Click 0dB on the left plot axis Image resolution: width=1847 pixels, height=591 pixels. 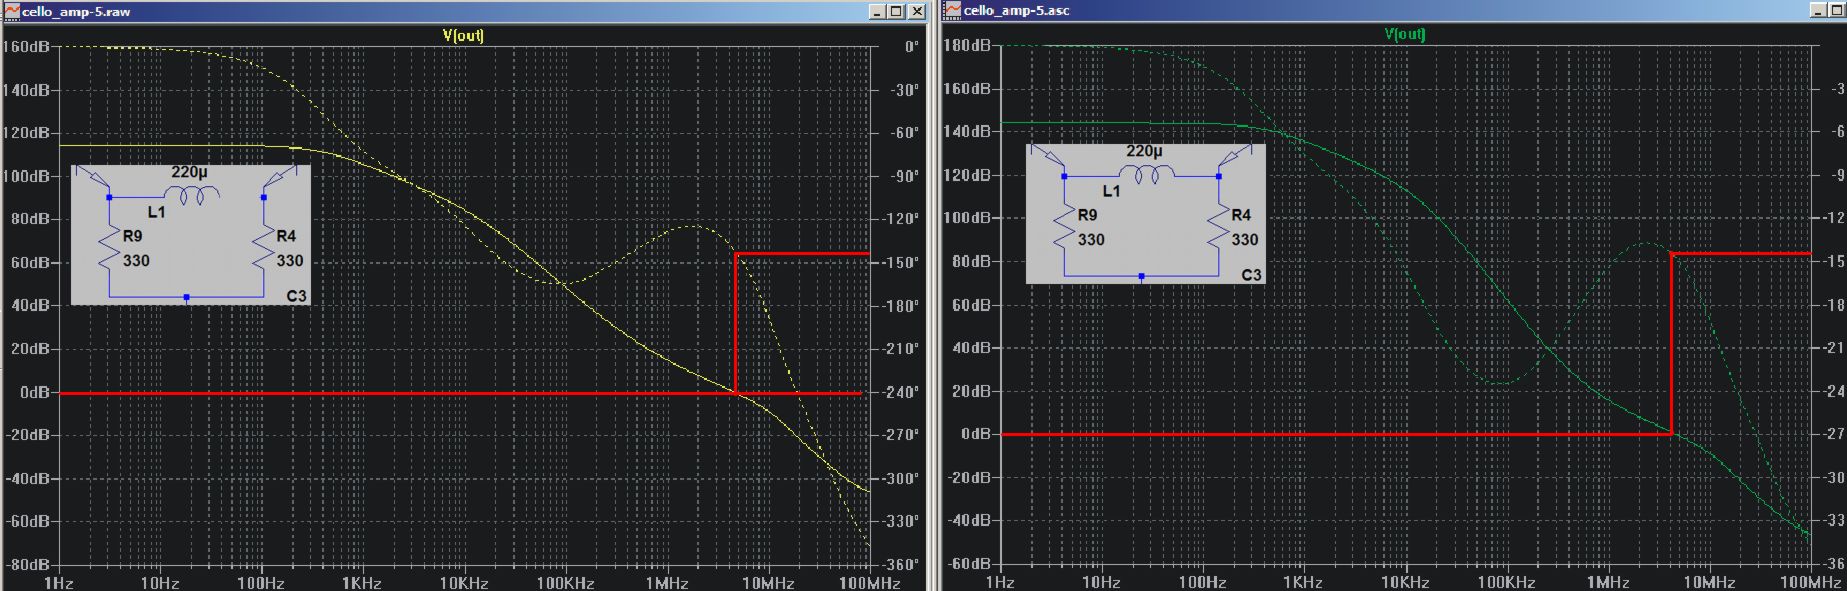35,392
